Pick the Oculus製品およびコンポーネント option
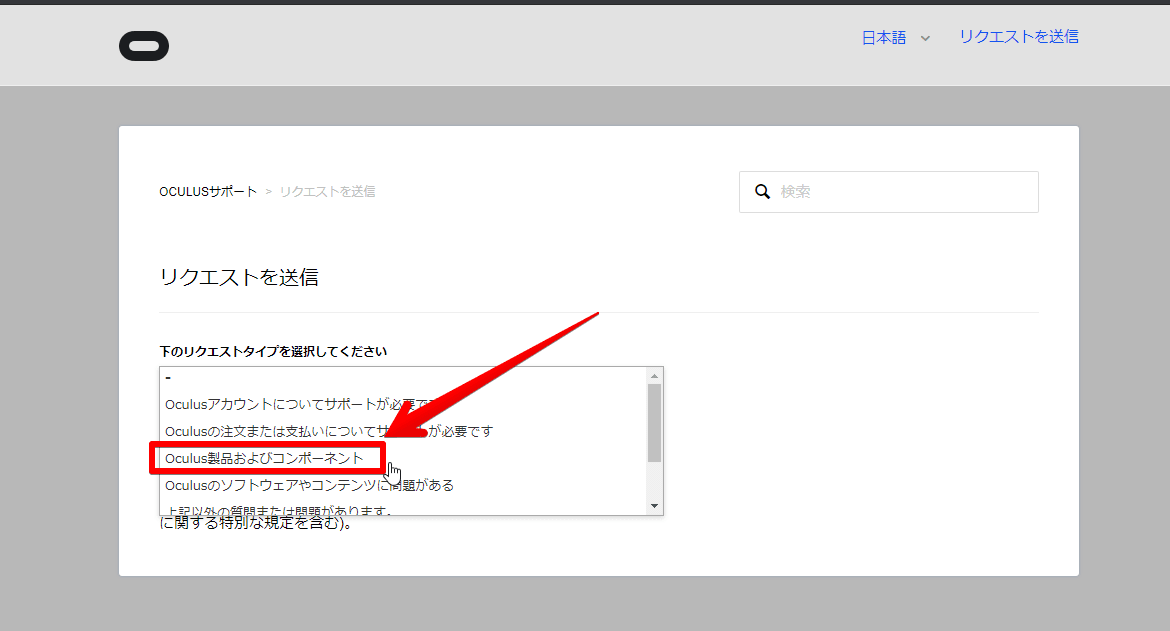Viewport: 1170px width, 631px height. (265, 458)
